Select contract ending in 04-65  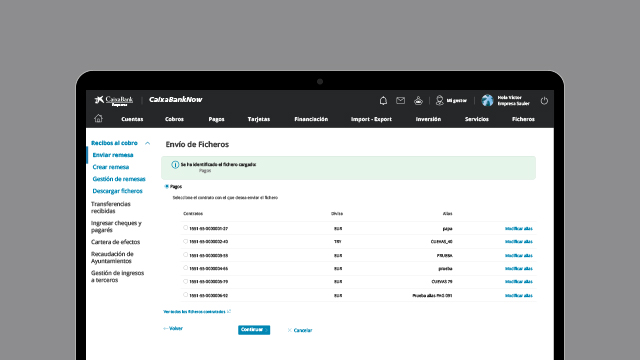click(x=185, y=268)
